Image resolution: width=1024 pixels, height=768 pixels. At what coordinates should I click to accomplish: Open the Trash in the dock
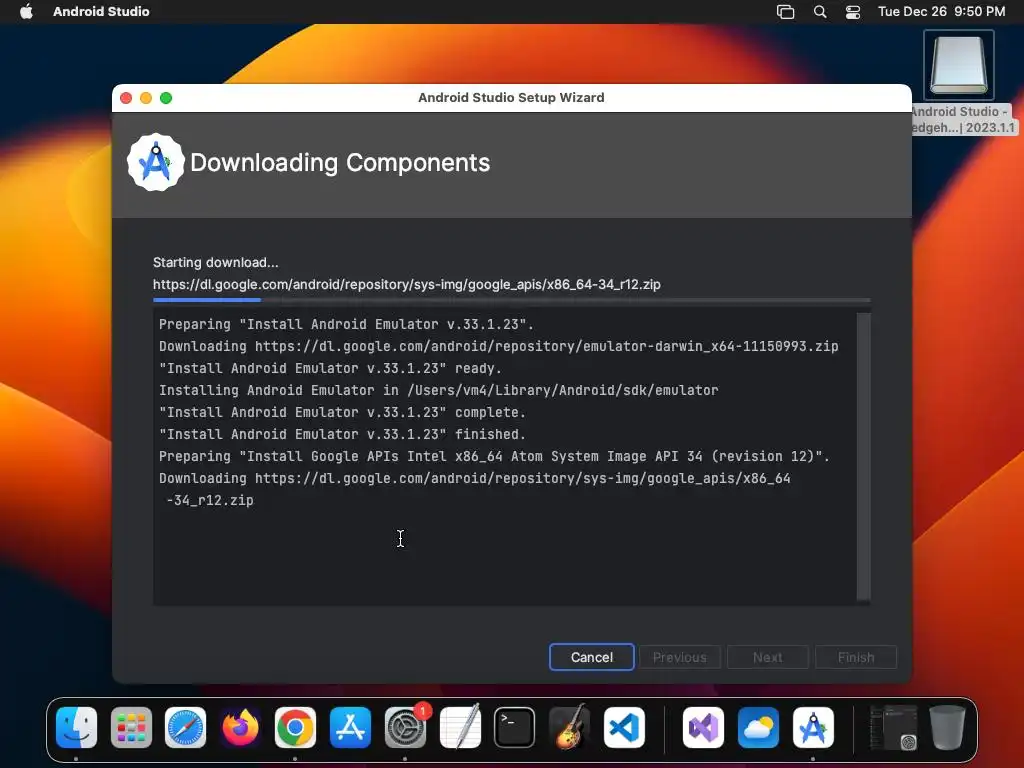click(948, 727)
